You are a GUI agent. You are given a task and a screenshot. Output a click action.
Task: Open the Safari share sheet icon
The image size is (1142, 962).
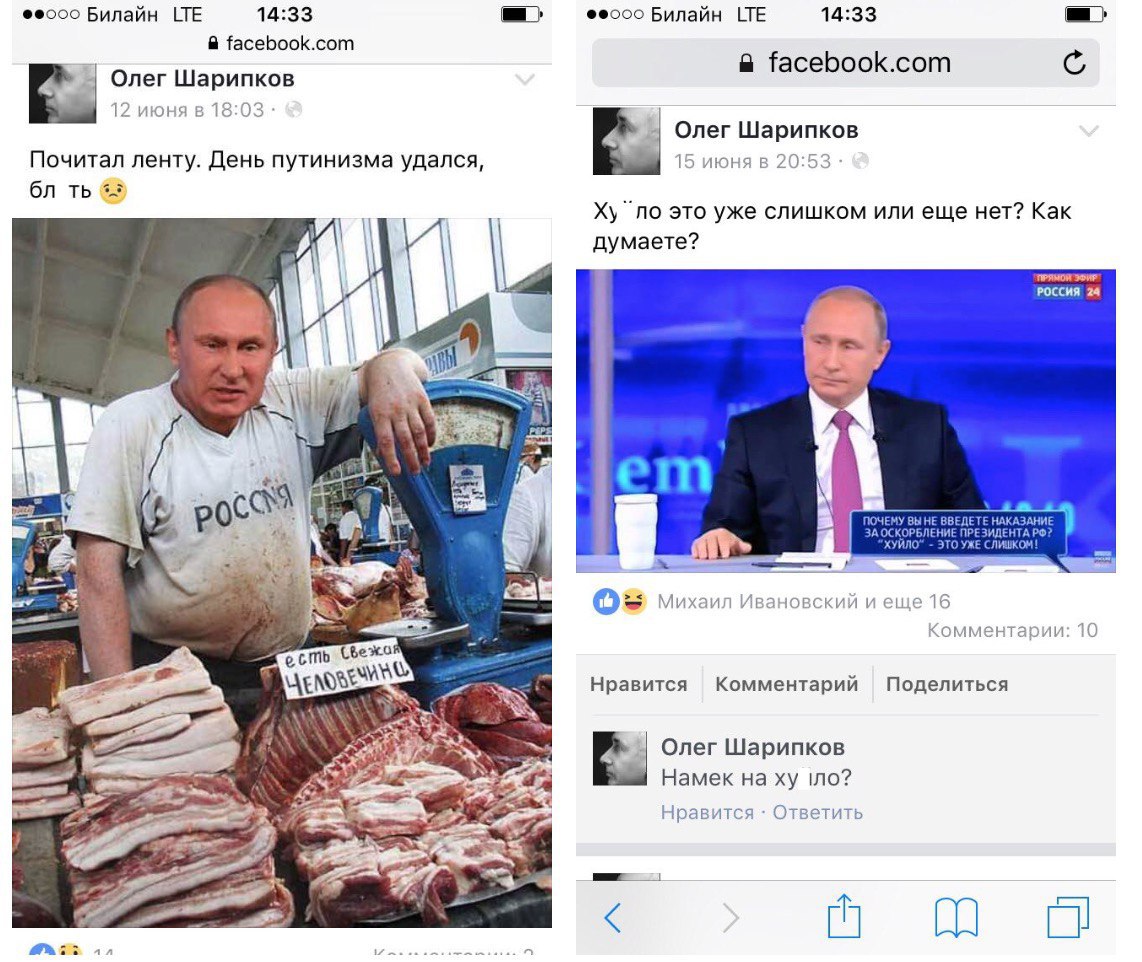point(844,915)
